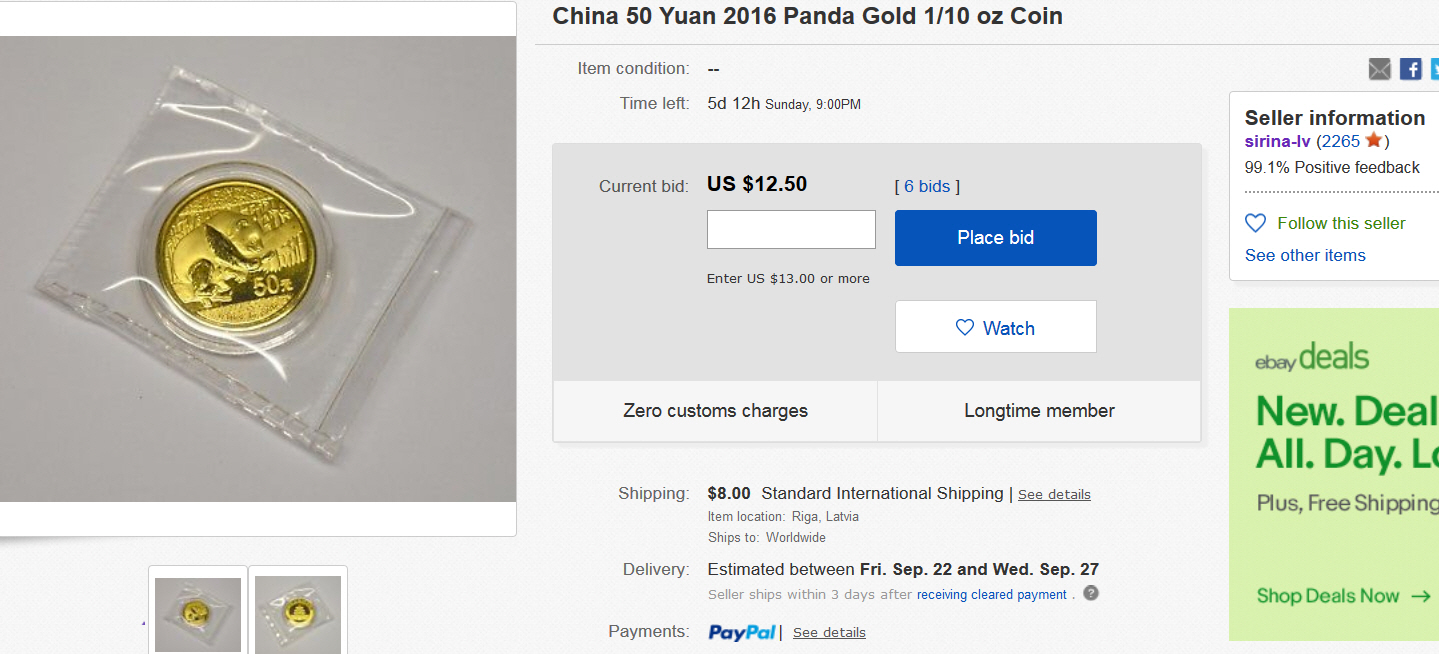Share listing via email icon
Viewport: 1439px width, 654px height.
[x=1380, y=69]
